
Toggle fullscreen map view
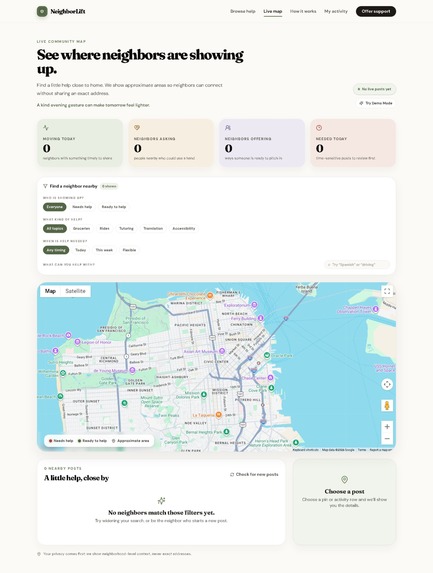pos(387,291)
